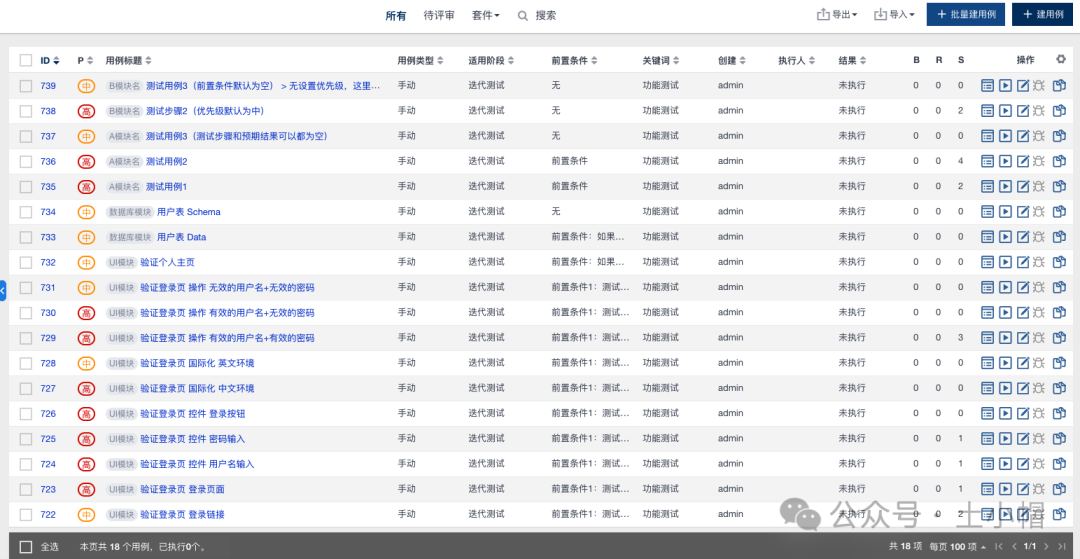Open results list icon for case 736
The width and height of the screenshot is (1080, 559).
[x=988, y=161]
